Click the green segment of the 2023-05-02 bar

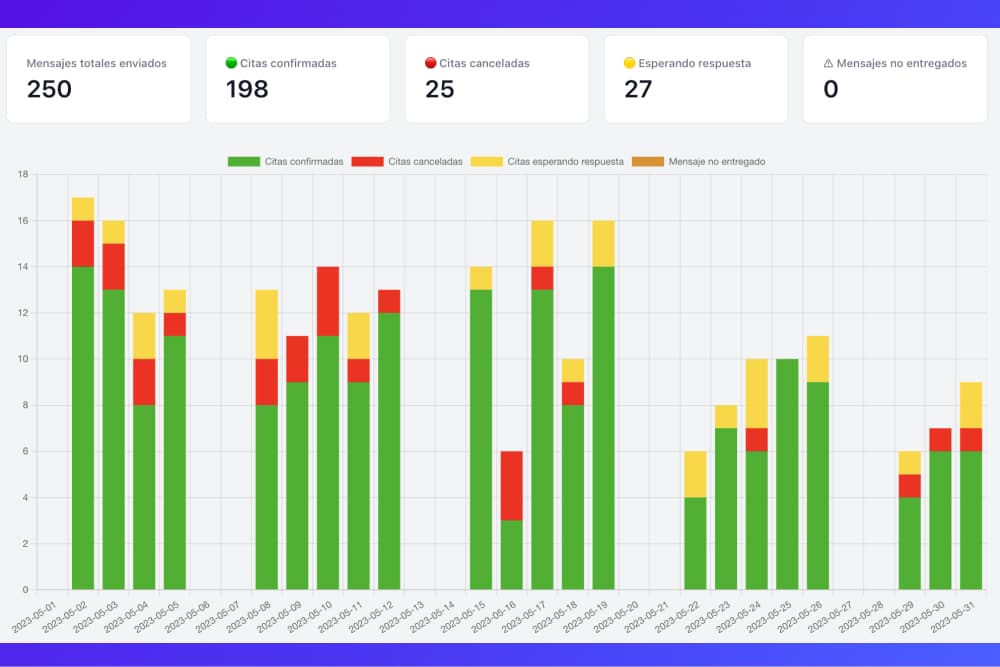(x=83, y=428)
